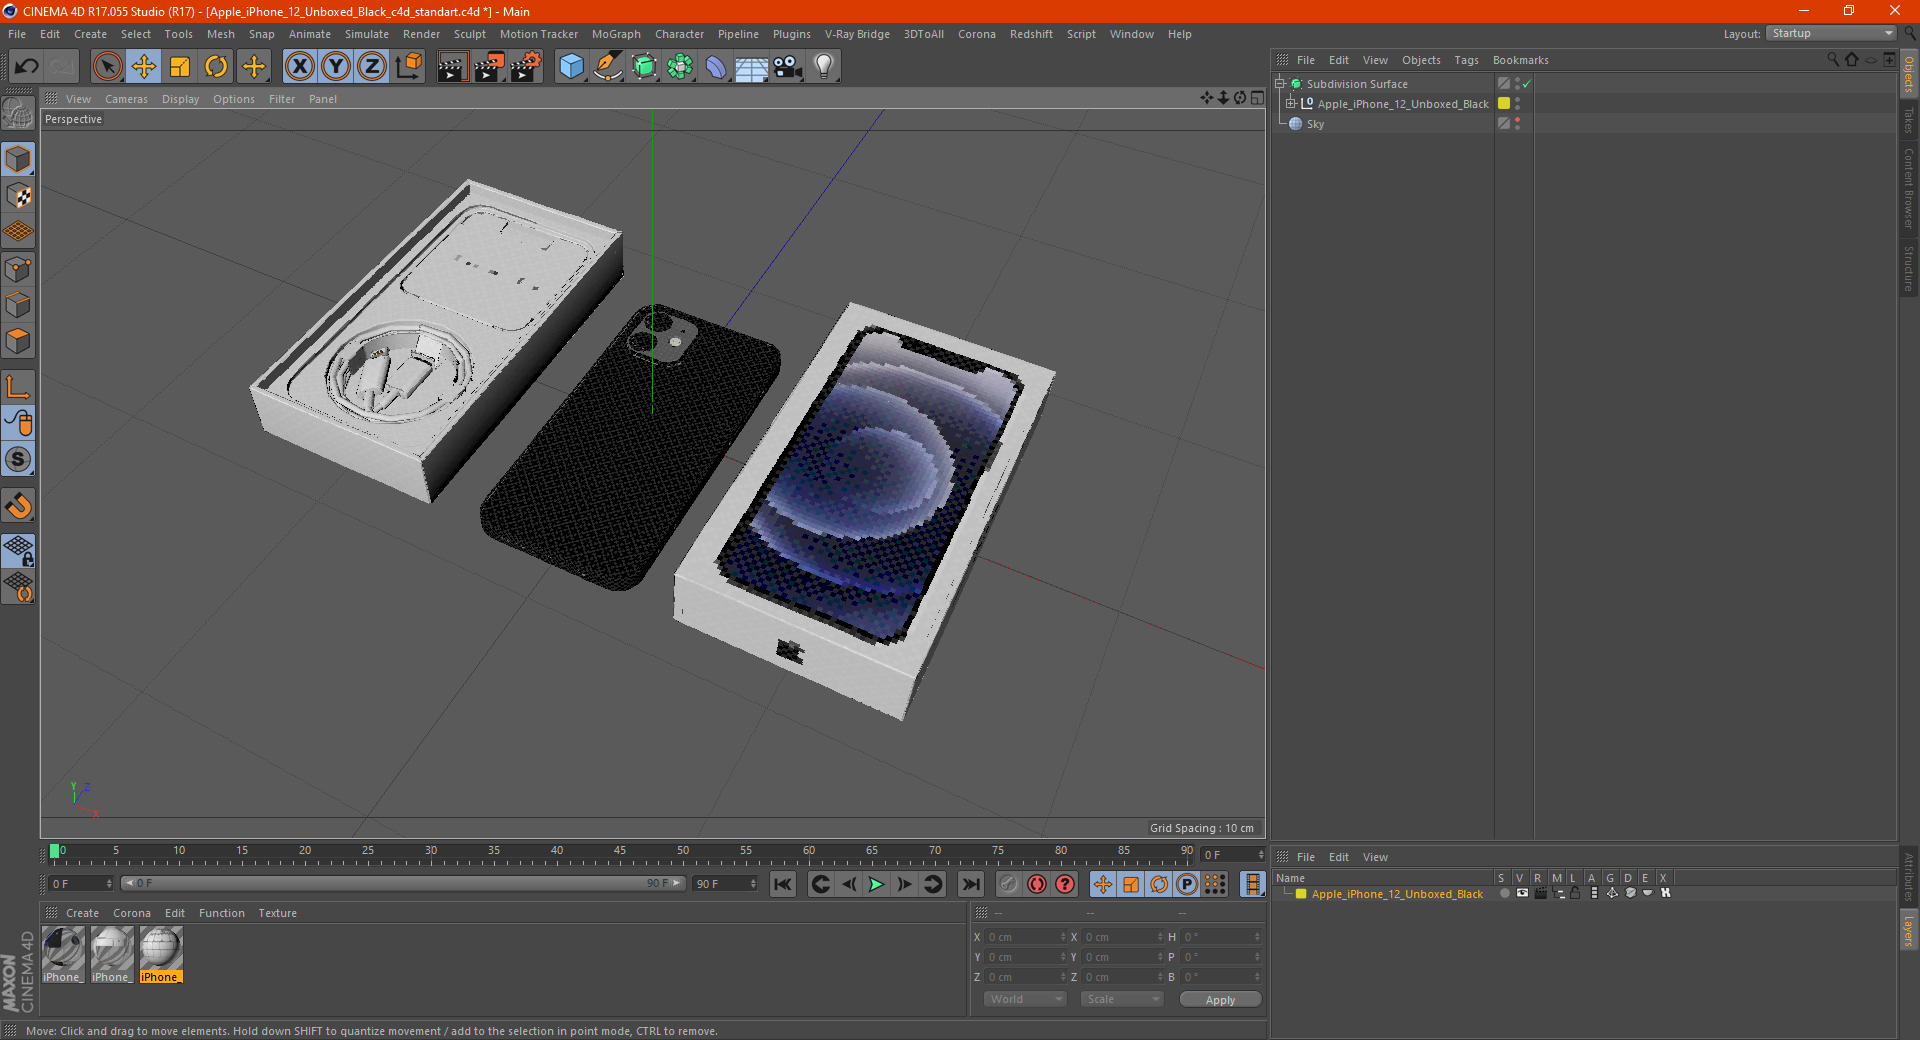Toggle Autokeying button
This screenshot has width=1920, height=1040.
(x=1037, y=884)
